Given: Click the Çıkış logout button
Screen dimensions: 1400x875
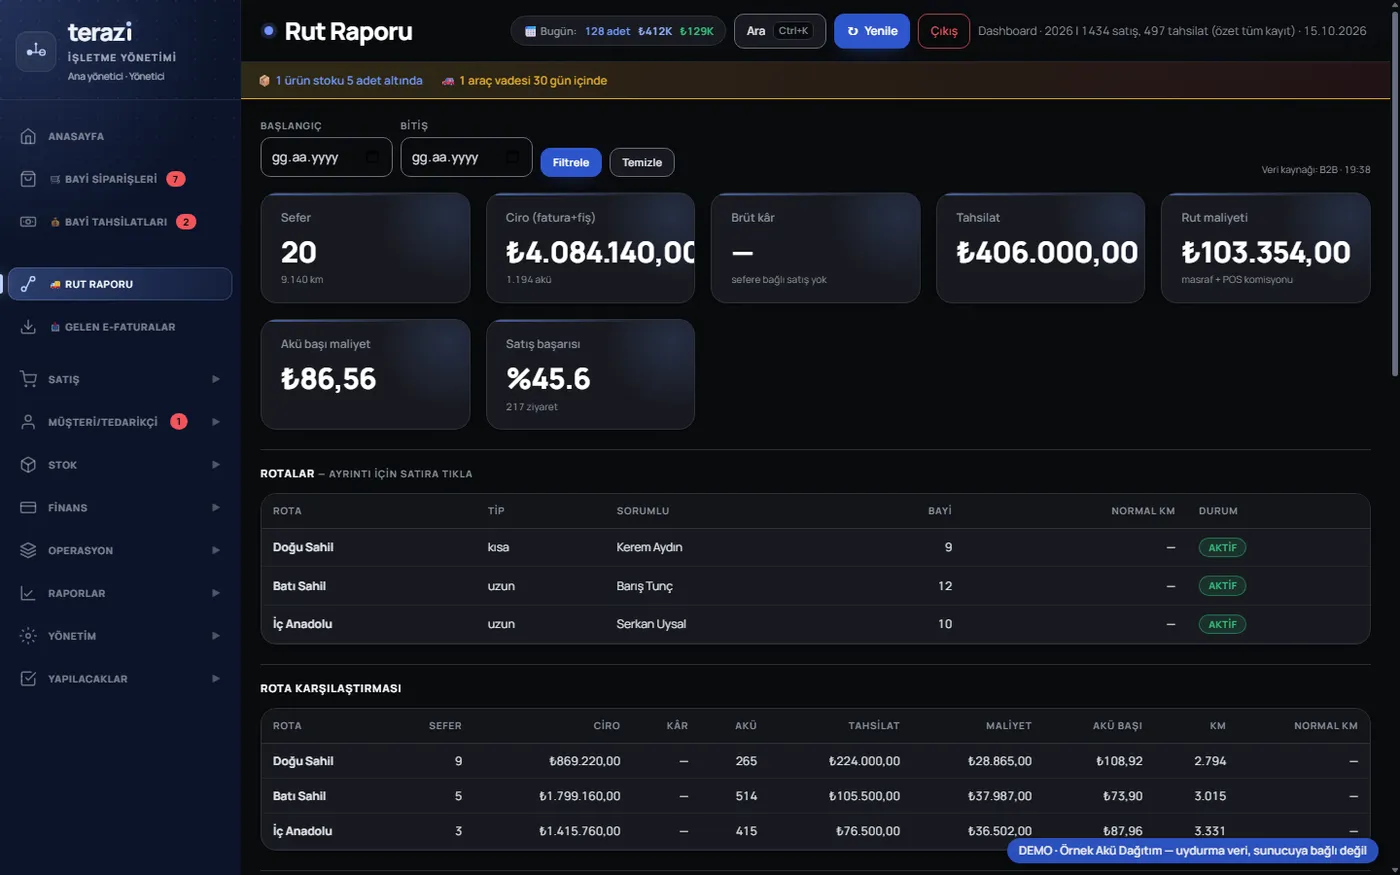Looking at the screenshot, I should [944, 31].
